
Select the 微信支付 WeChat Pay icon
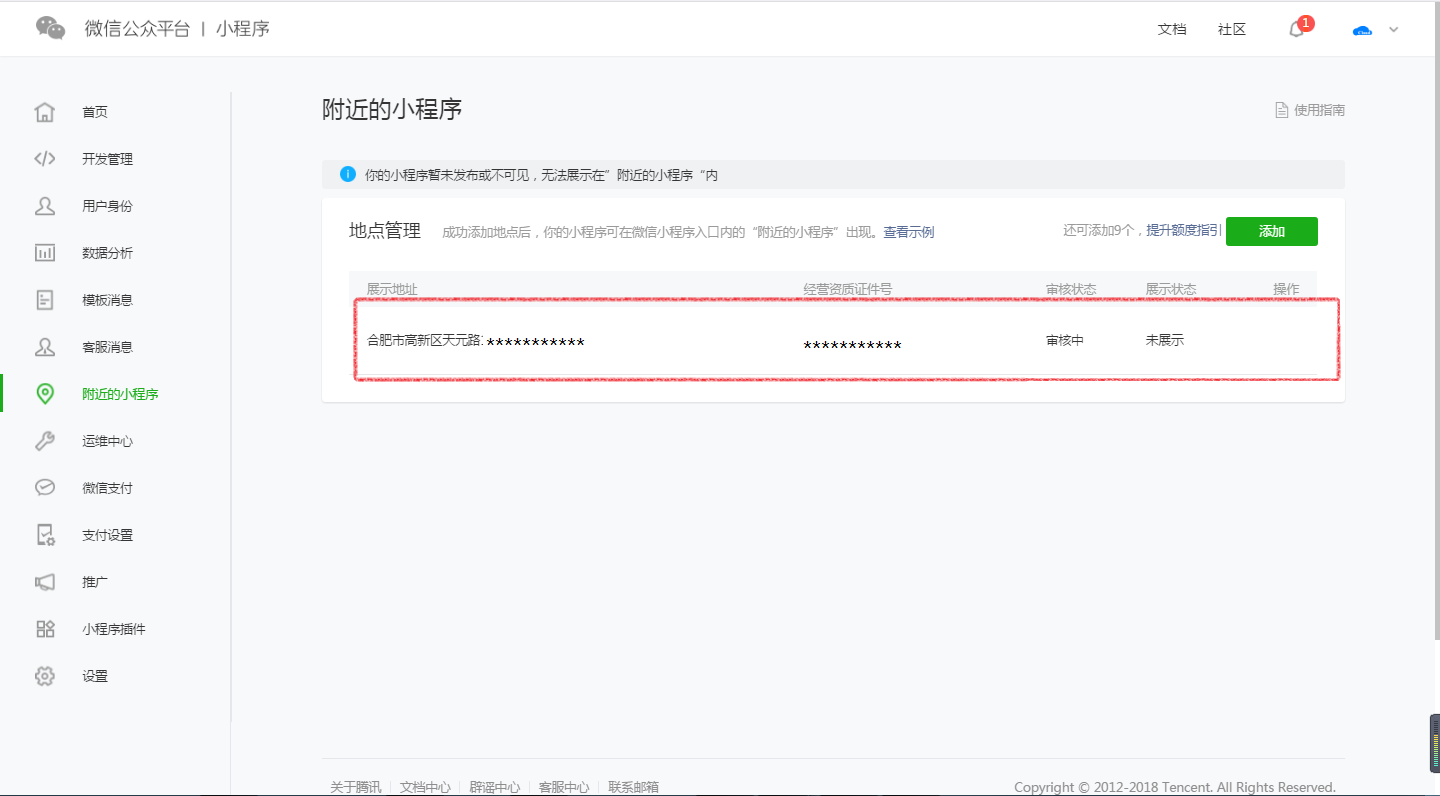[x=45, y=487]
